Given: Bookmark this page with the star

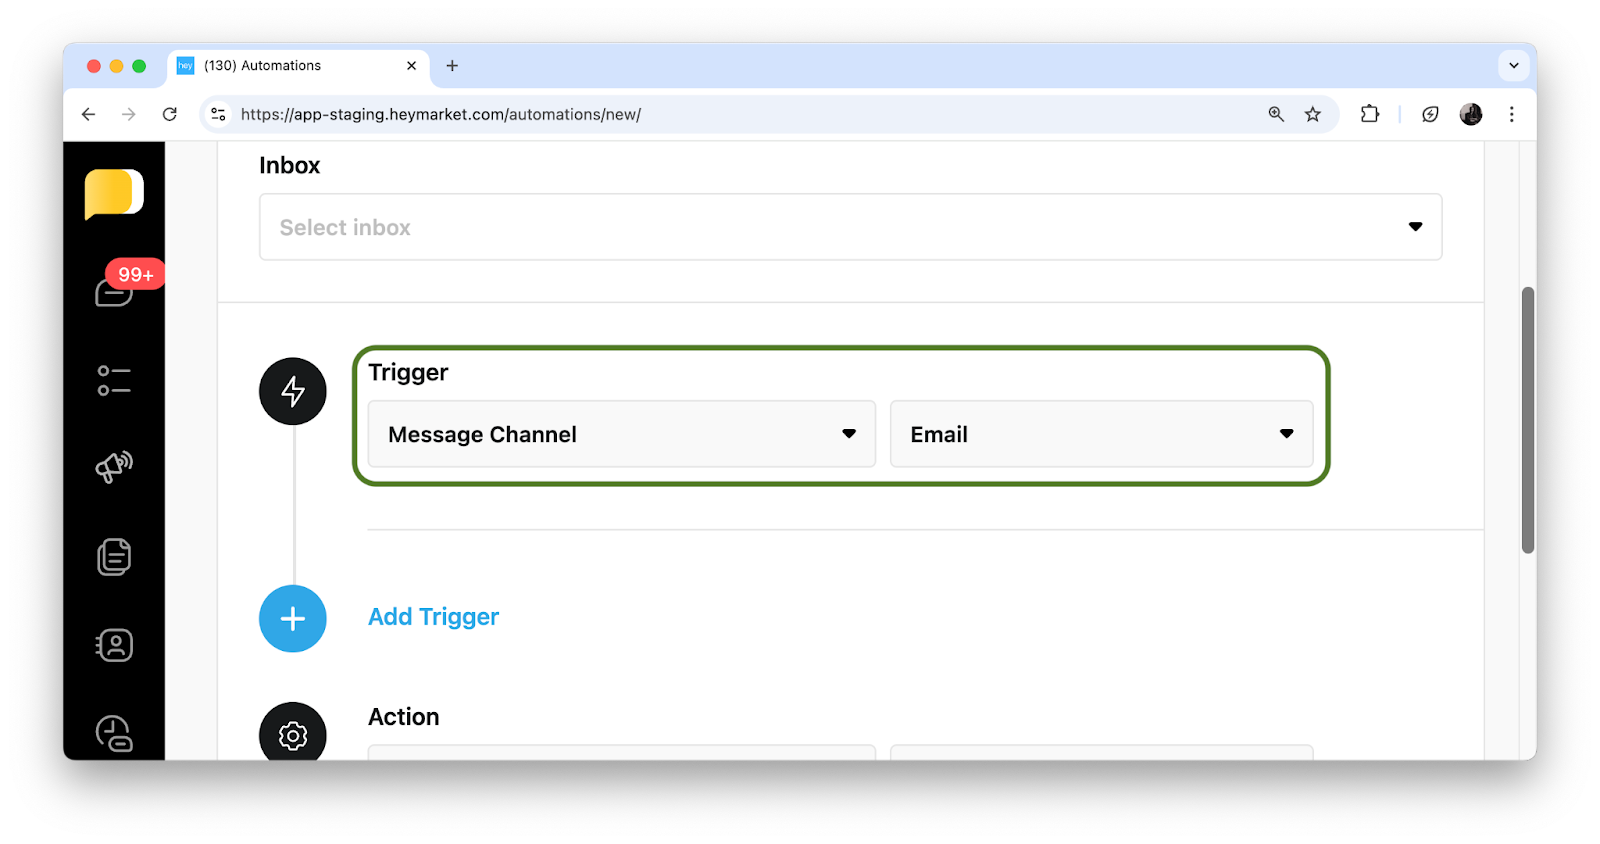Looking at the screenshot, I should click(1313, 114).
